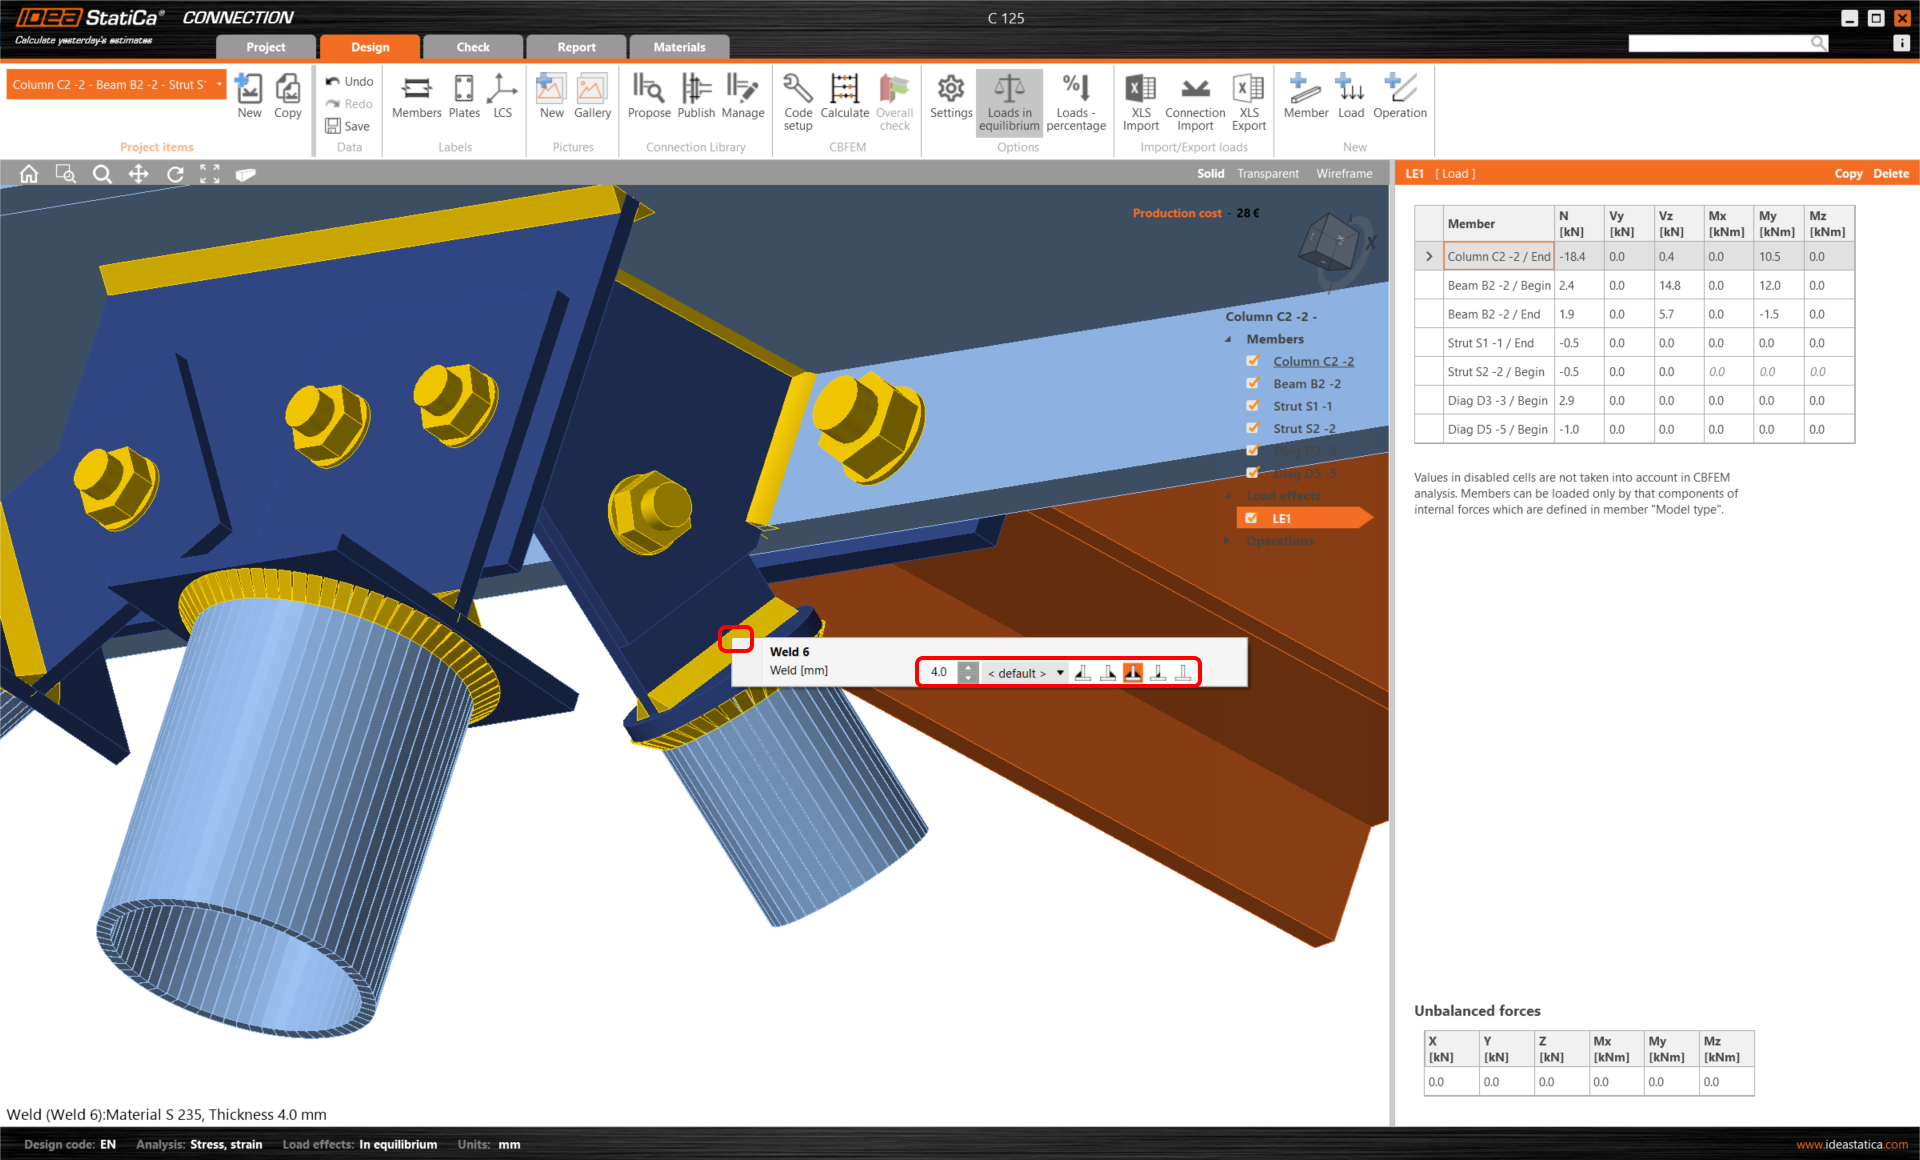
Task: Uncheck the Strut S1 -1 checkbox
Action: pyautogui.click(x=1253, y=406)
